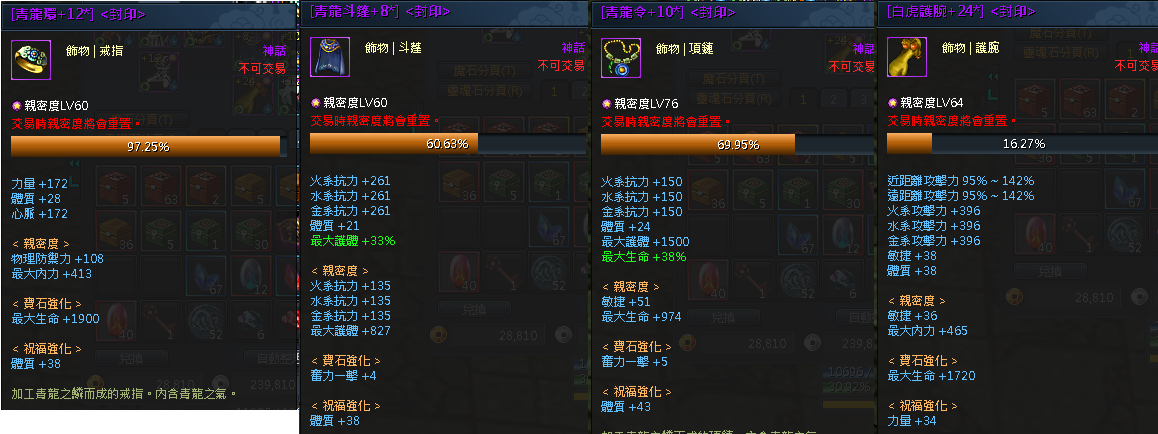The image size is (1158, 434).
Task: Click the gold coin icon left of 28,810 in the bracer panel
Action: (x=1013, y=297)
